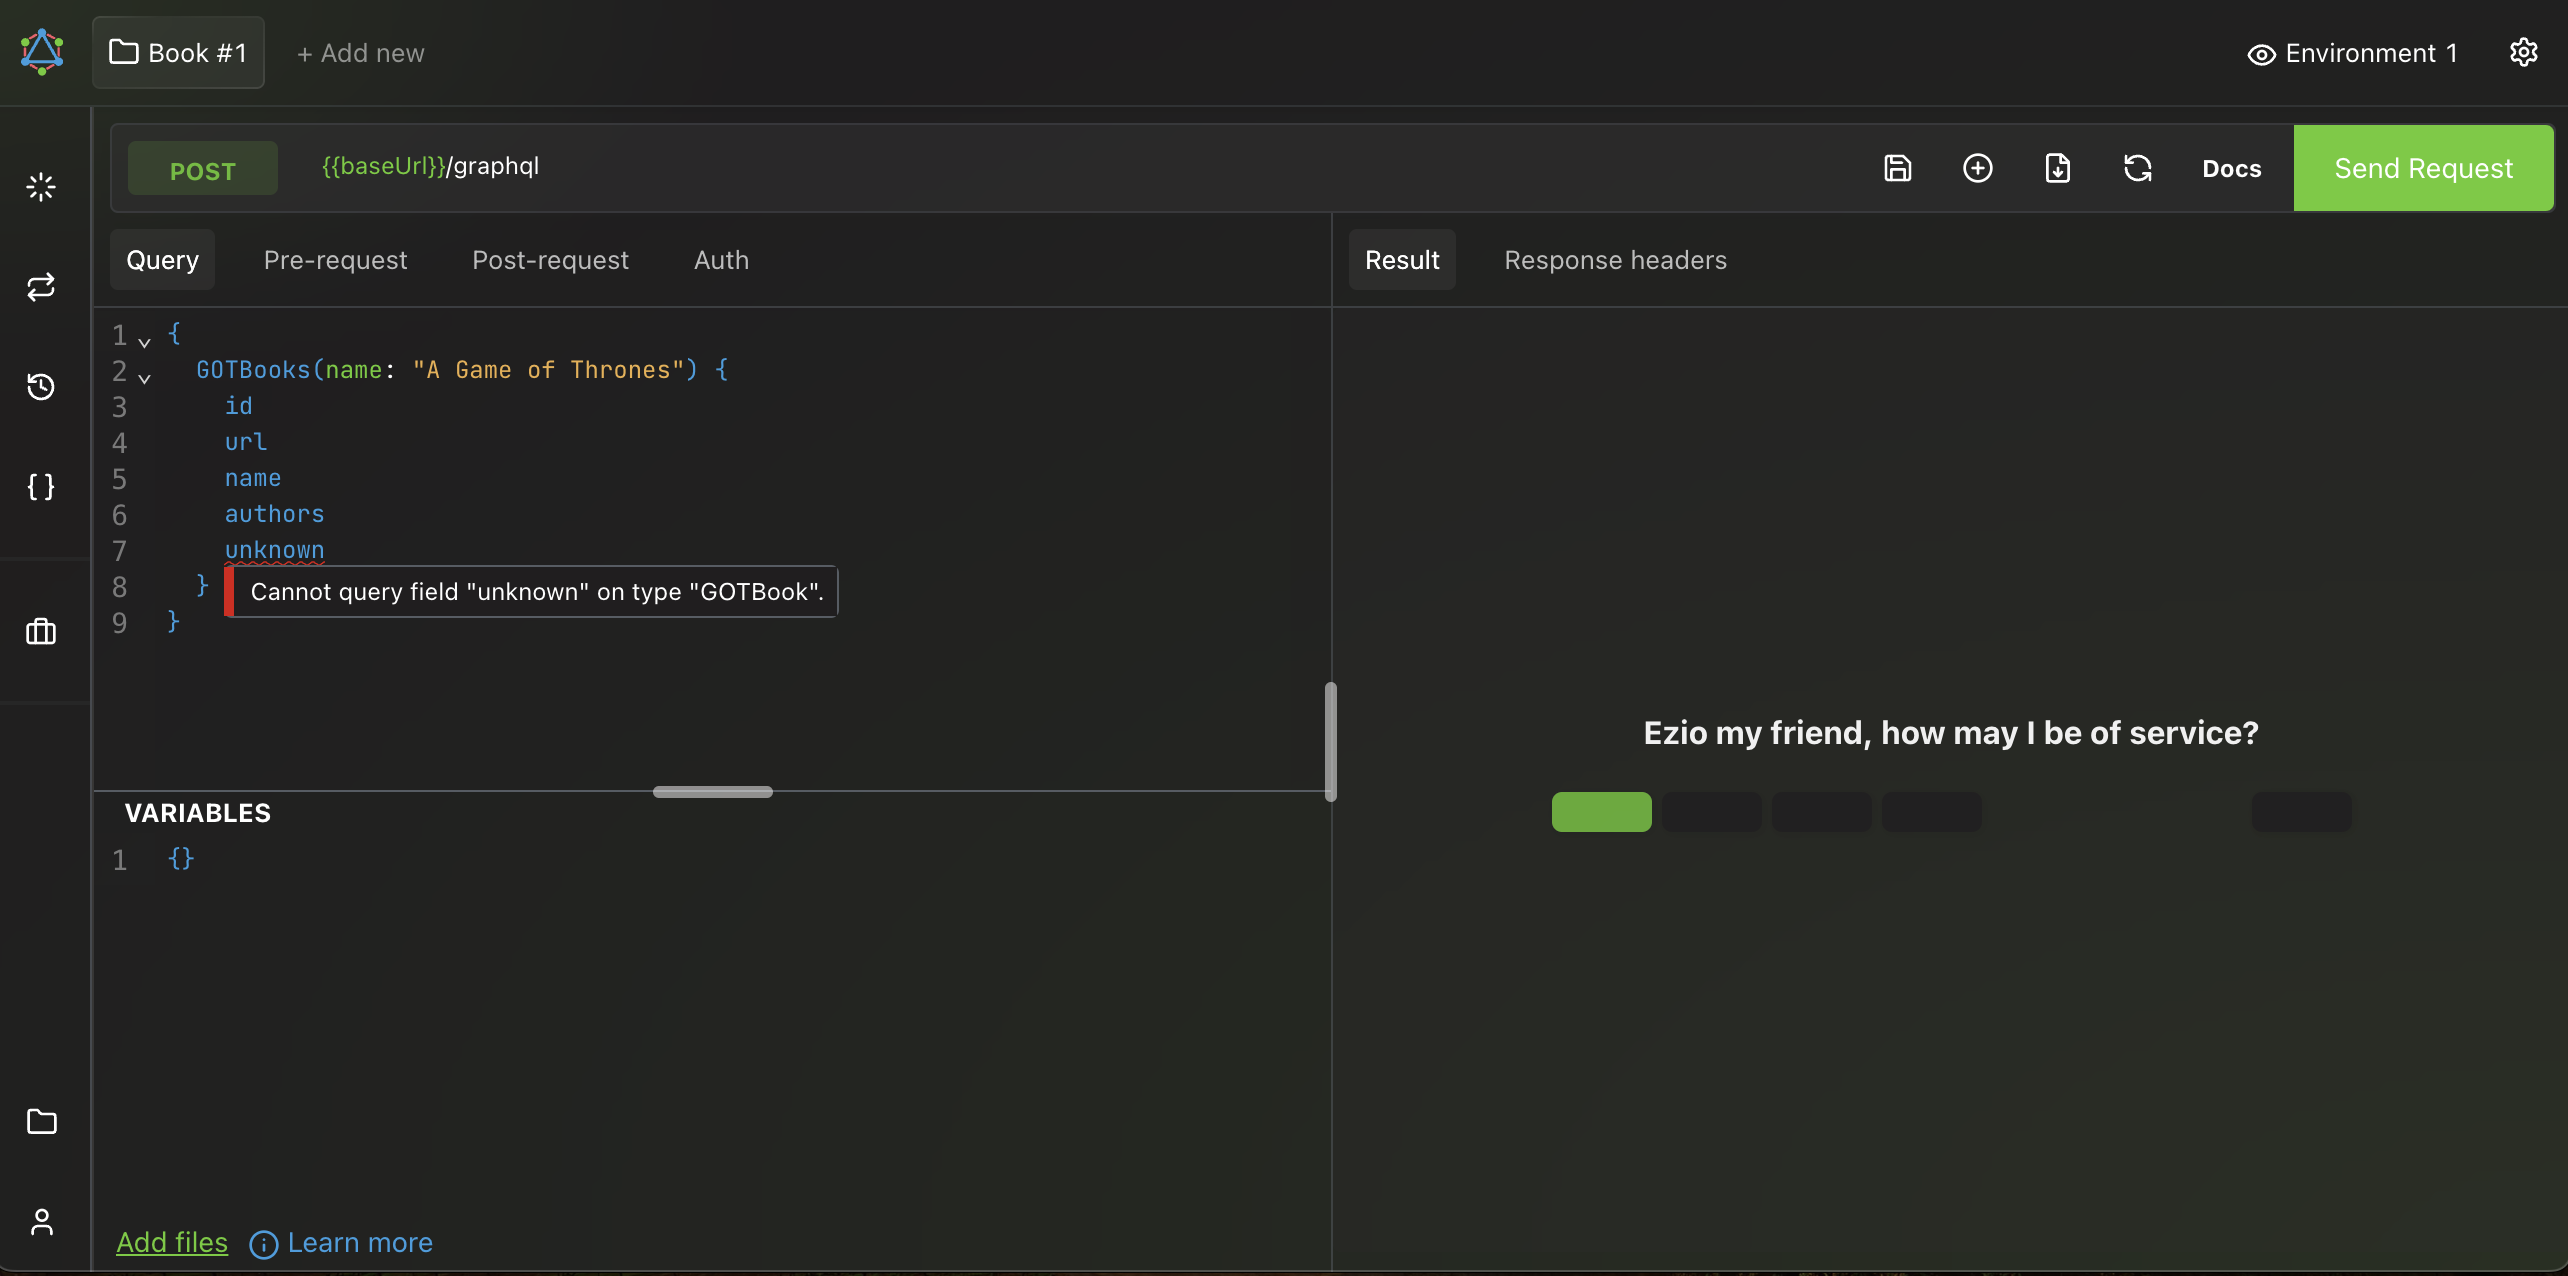This screenshot has width=2568, height=1276.
Task: Click the briefcase sidebar icon
Action: 41,632
